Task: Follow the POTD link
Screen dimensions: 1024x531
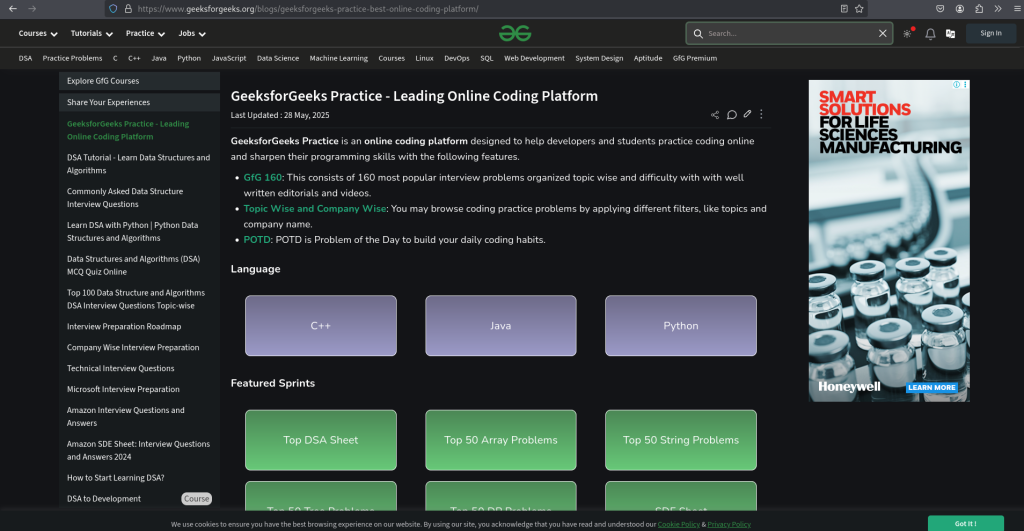Action: coord(257,240)
